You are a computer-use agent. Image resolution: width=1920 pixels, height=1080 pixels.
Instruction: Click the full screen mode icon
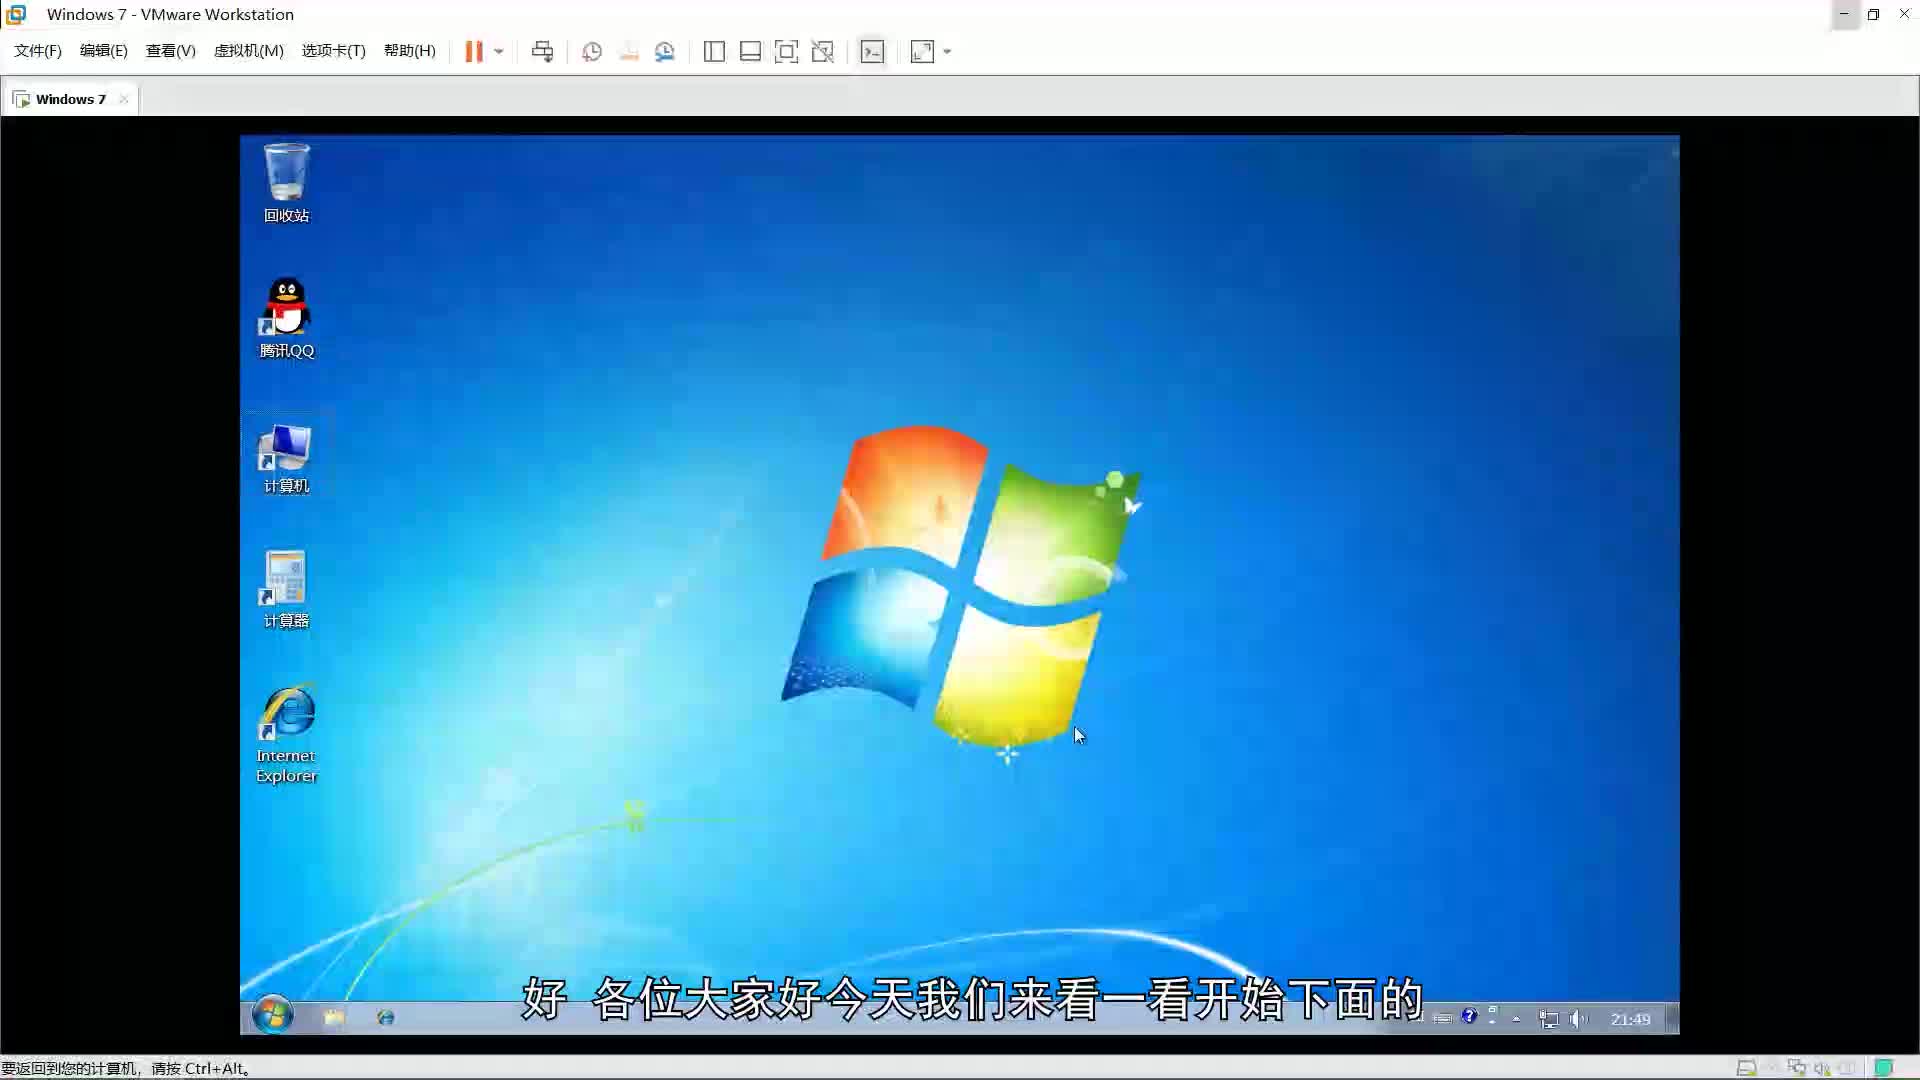[x=786, y=51]
